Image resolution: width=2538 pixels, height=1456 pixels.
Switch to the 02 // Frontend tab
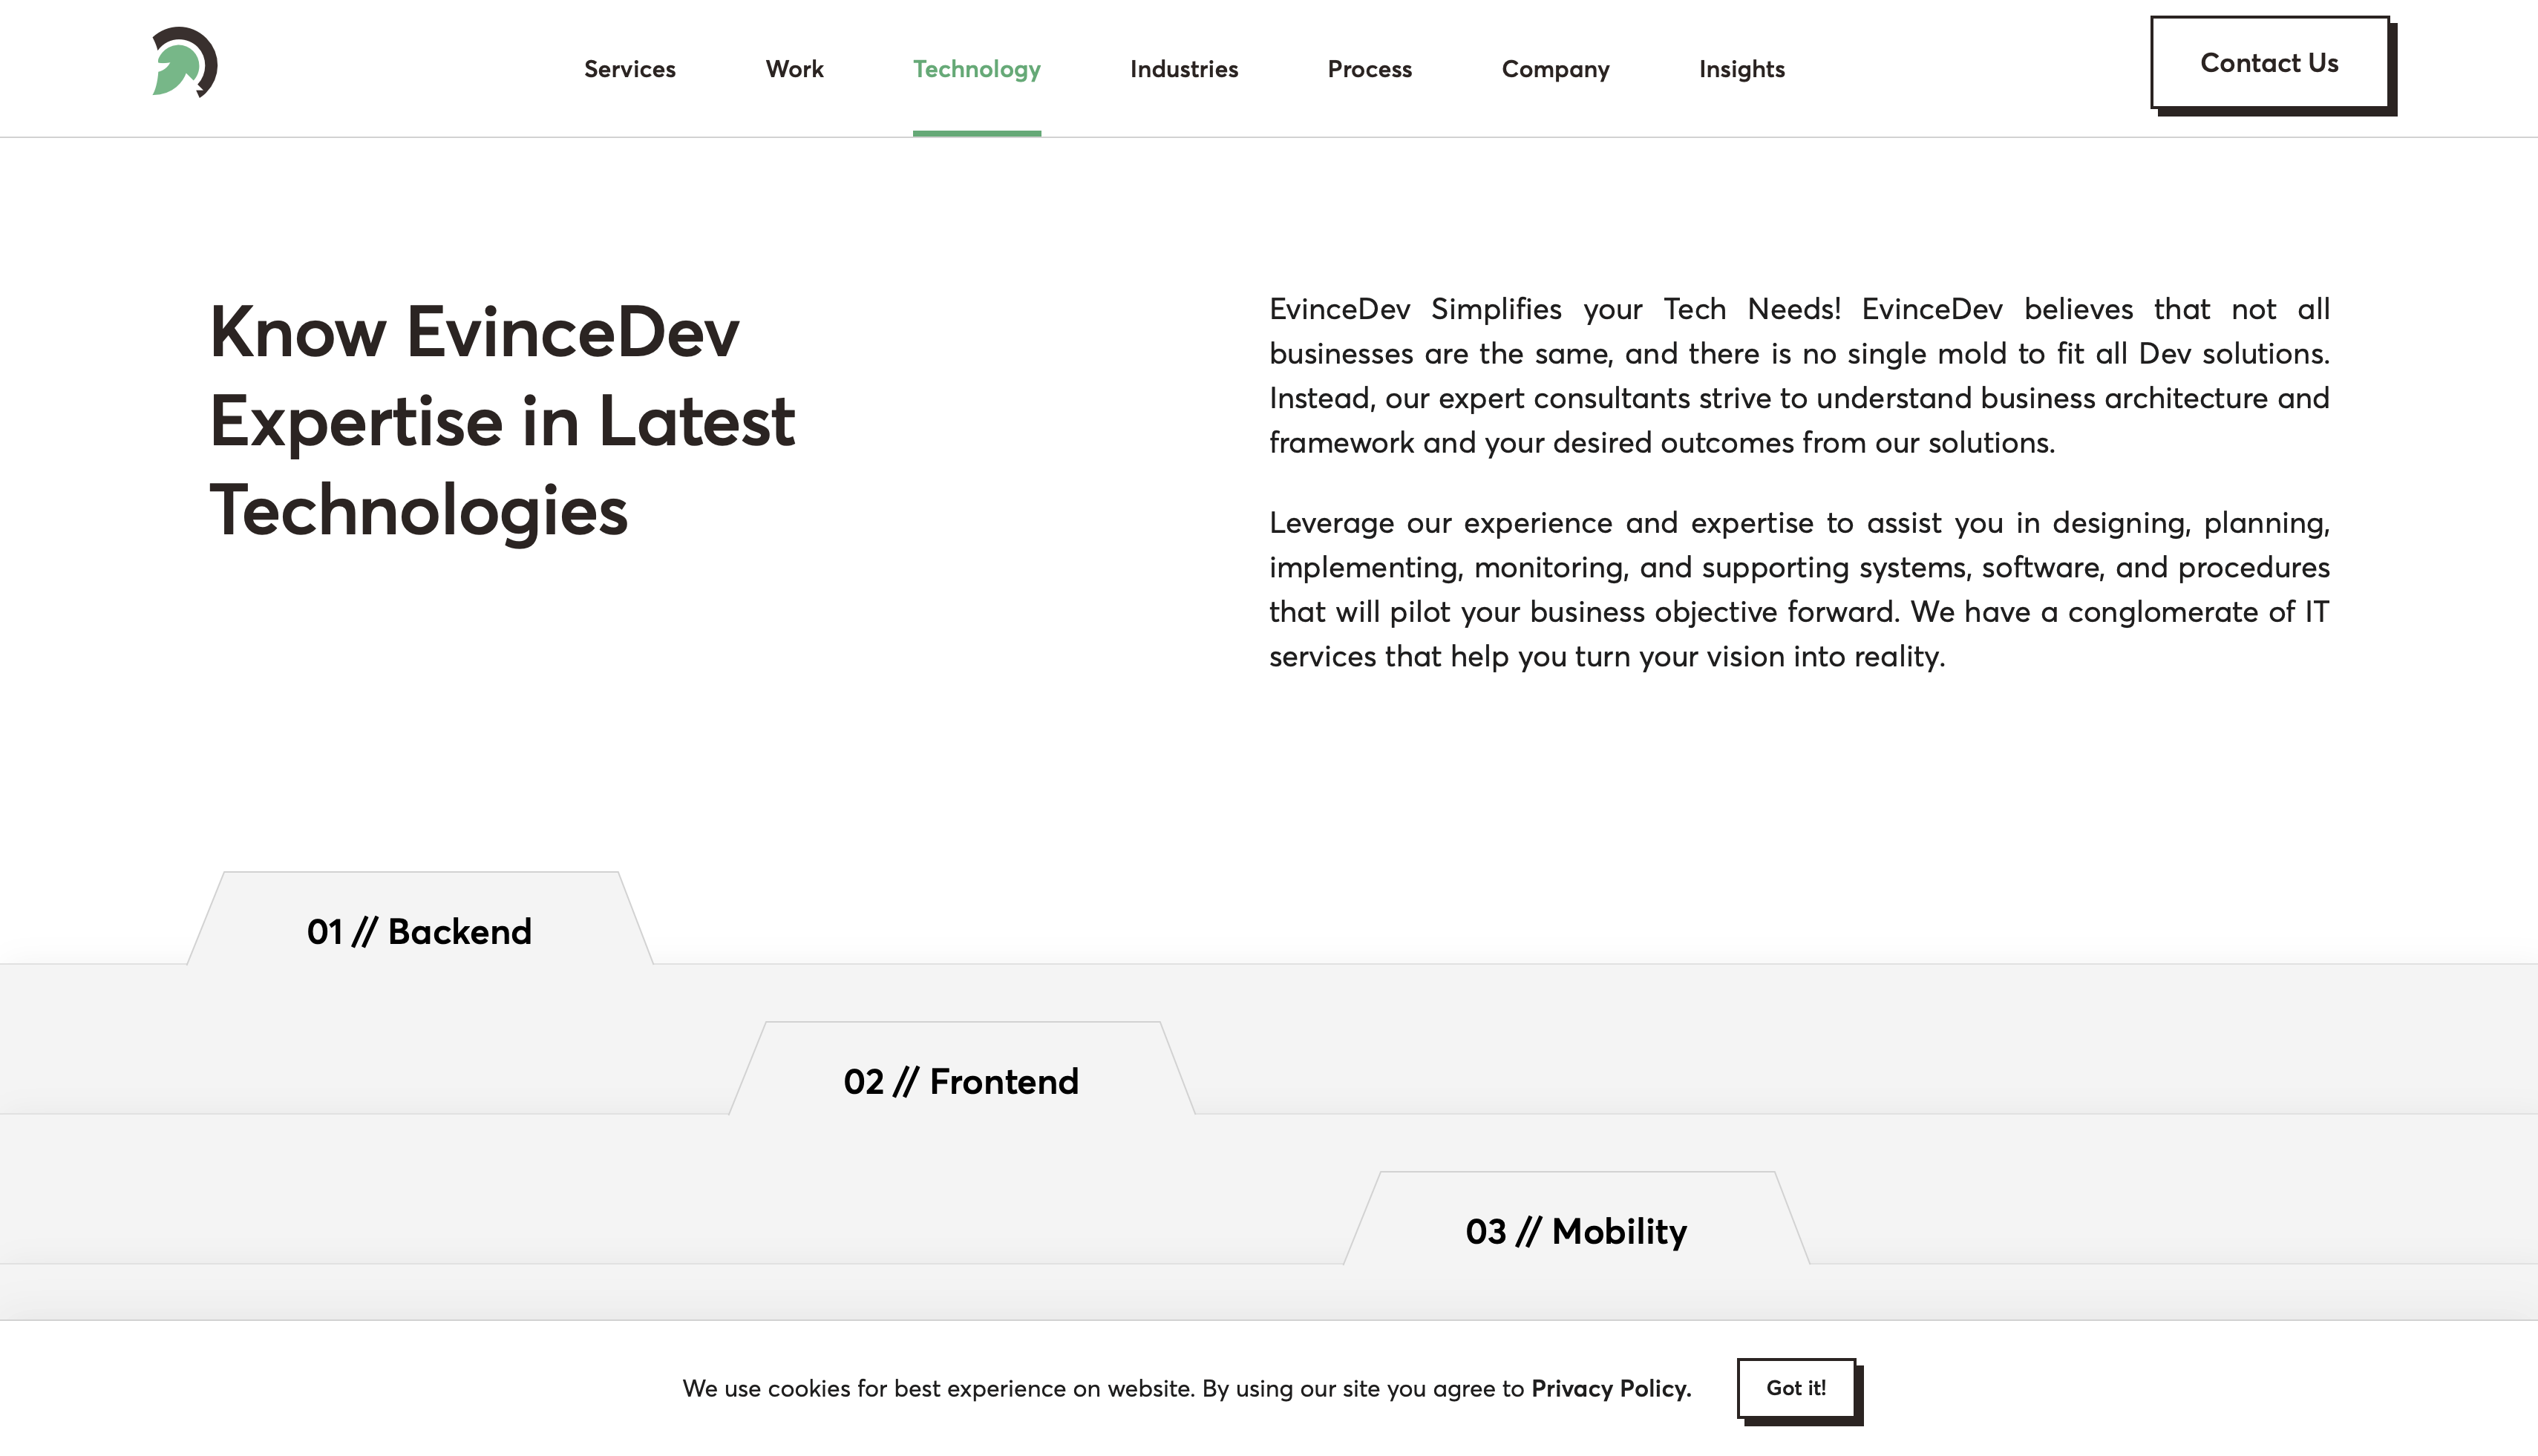pyautogui.click(x=961, y=1081)
